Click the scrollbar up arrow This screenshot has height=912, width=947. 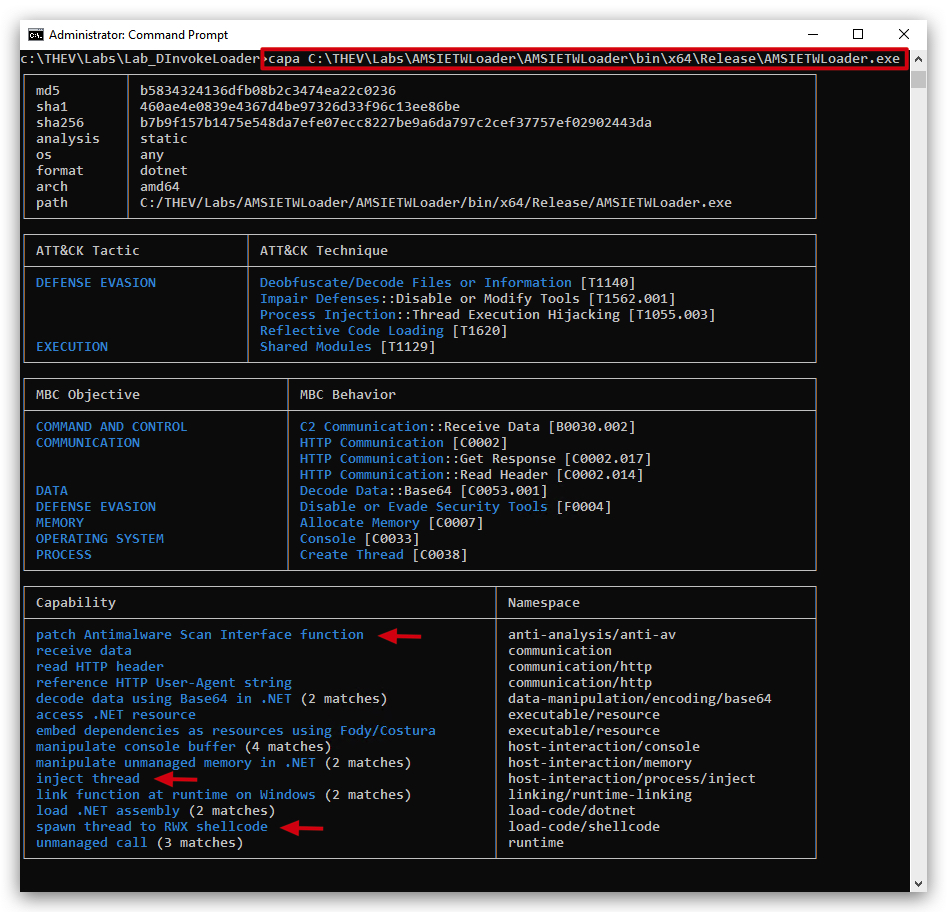point(918,59)
